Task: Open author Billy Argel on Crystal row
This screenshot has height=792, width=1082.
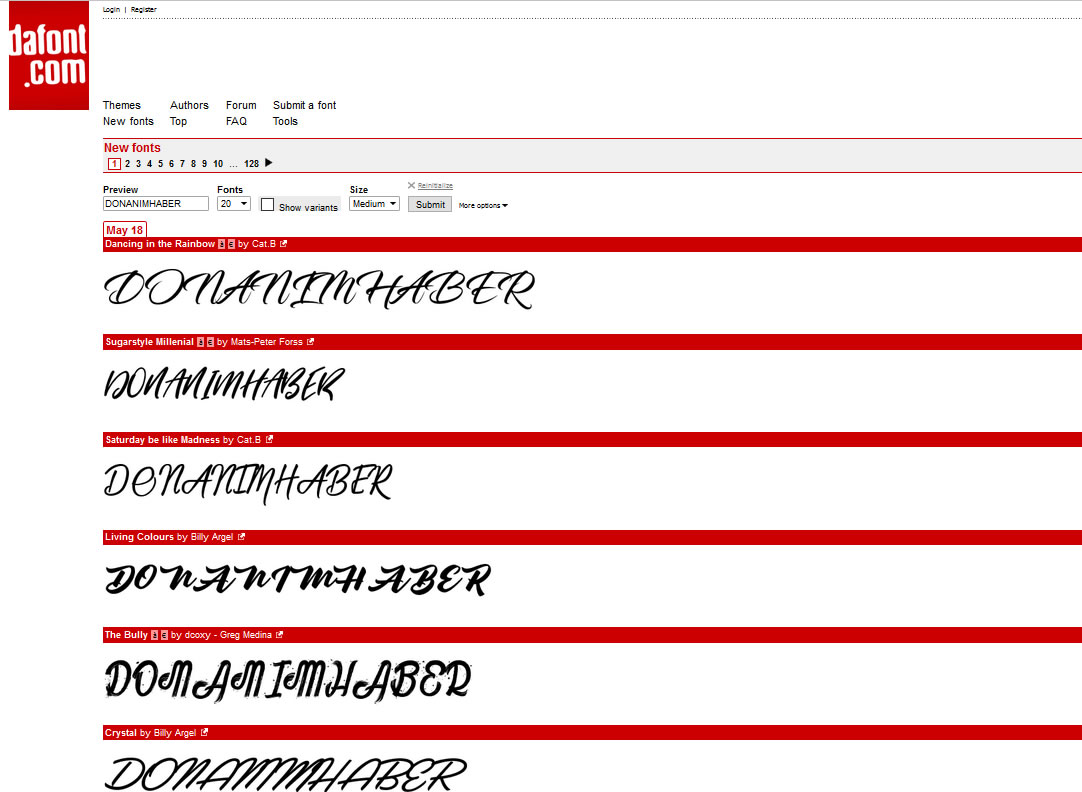Action: point(175,733)
